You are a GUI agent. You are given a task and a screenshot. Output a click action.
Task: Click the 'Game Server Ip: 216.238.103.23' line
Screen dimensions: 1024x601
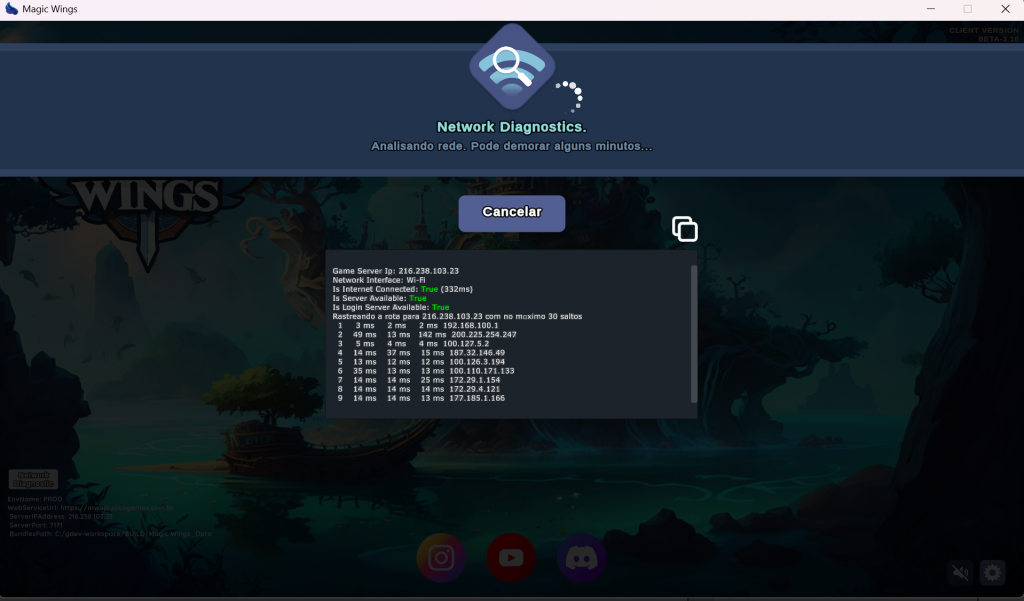[396, 271]
